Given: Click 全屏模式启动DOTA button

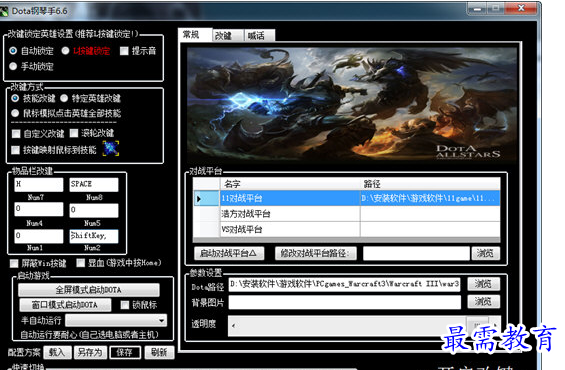Looking at the screenshot, I should pos(89,290).
